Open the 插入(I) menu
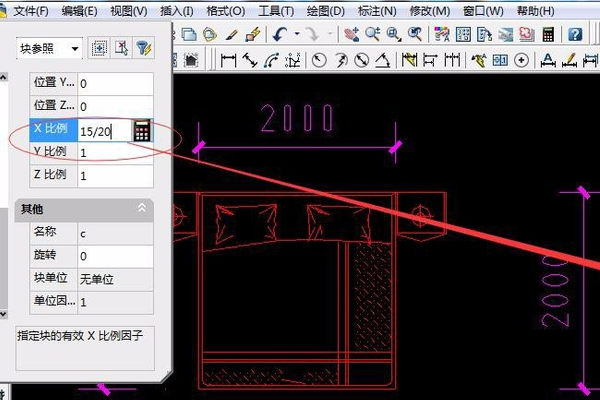Image resolution: width=600 pixels, height=400 pixels. (x=176, y=11)
